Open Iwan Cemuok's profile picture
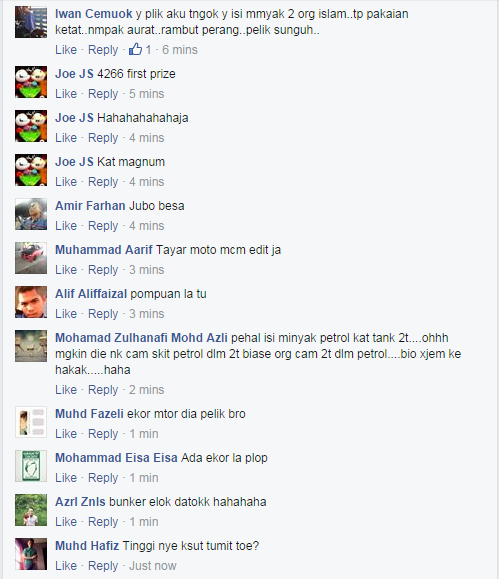Viewport: 499px width, 579px height. [x=31, y=22]
